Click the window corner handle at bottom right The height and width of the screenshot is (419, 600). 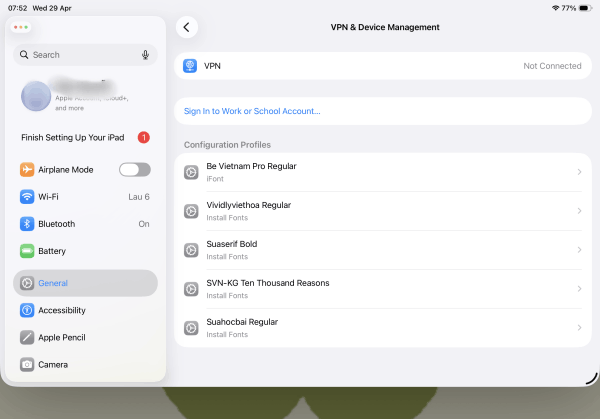pos(592,378)
